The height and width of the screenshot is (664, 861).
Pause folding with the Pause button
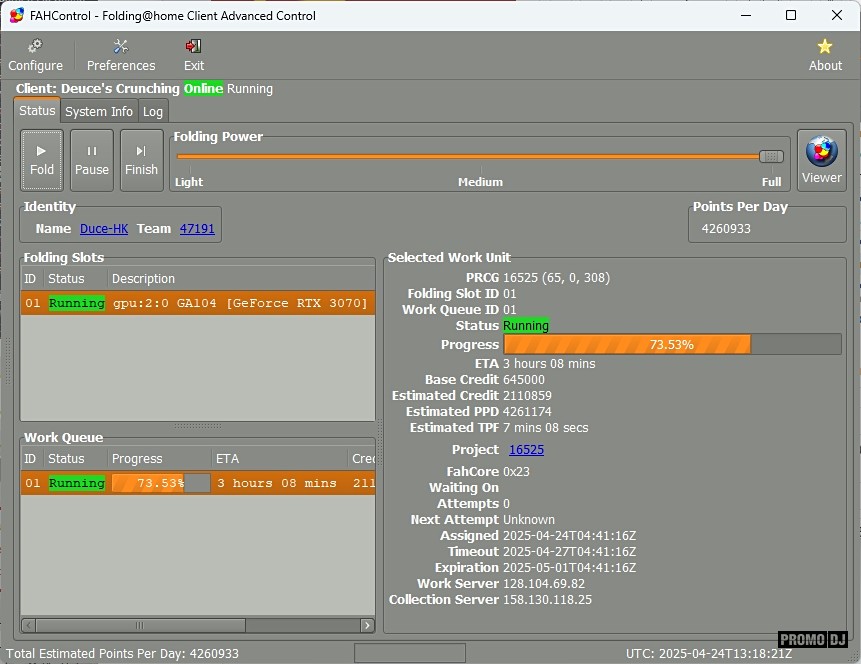pos(92,160)
